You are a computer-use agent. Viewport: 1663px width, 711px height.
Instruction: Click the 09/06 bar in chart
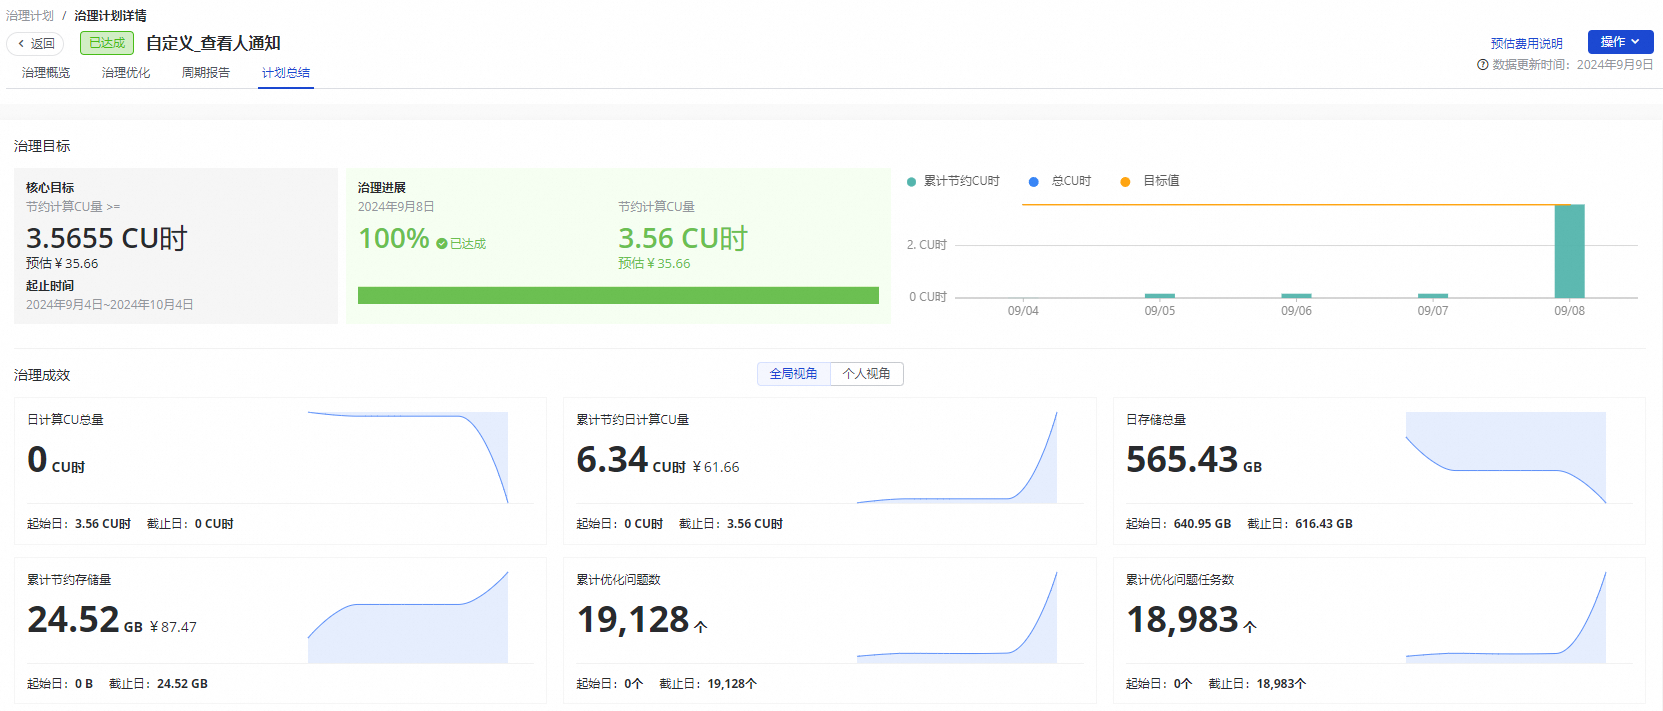coord(1296,295)
